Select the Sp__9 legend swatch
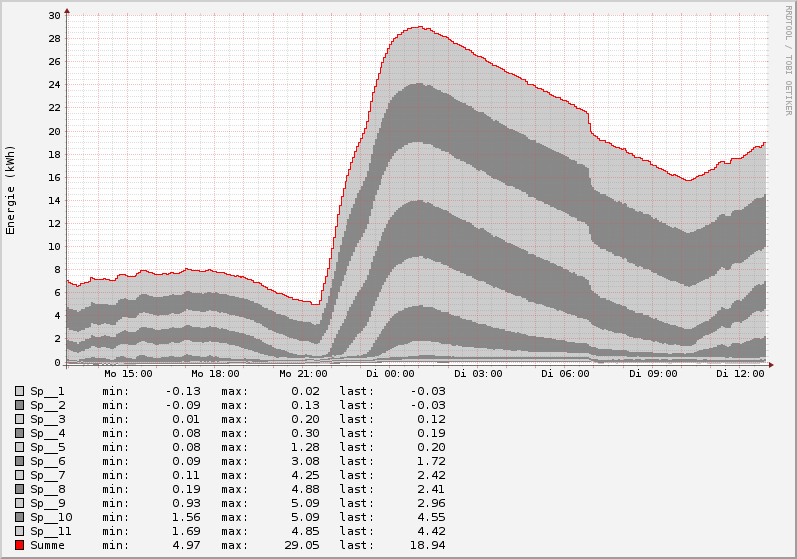This screenshot has width=797, height=559. 20,503
